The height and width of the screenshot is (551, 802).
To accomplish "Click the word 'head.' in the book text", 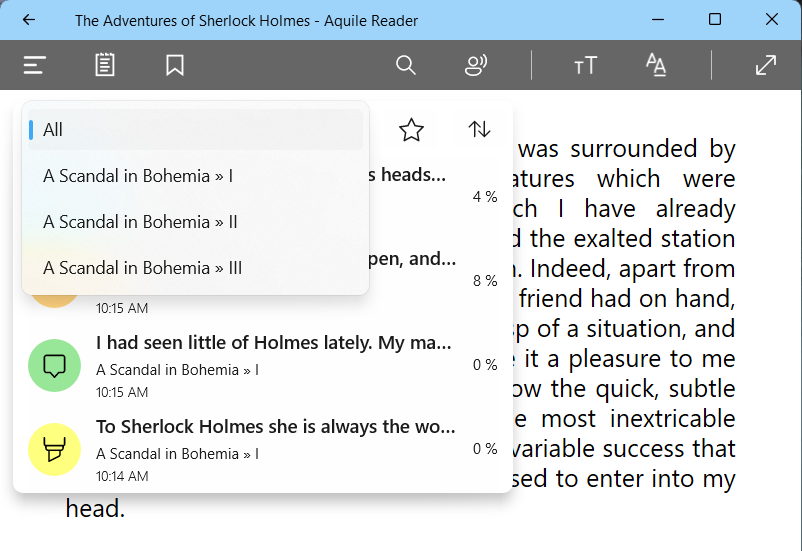I will tap(96, 509).
